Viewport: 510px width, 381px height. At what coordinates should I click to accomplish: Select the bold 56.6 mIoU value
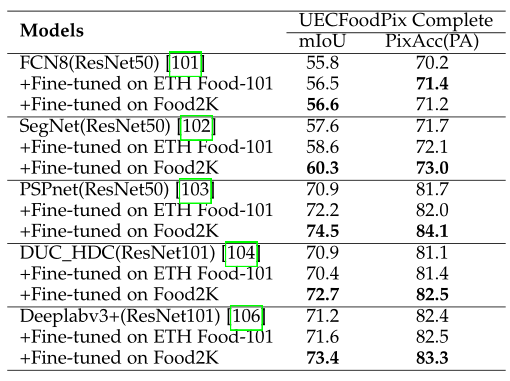click(x=322, y=104)
